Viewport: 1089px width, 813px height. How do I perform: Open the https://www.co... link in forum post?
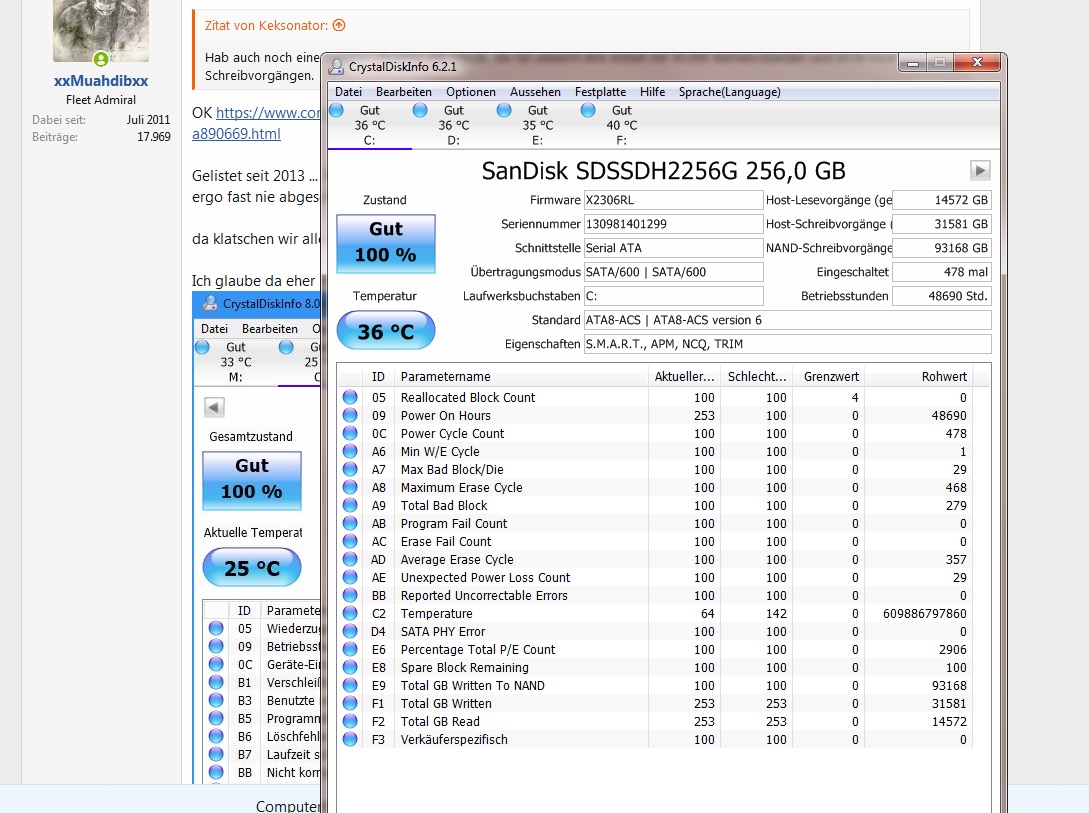click(268, 112)
